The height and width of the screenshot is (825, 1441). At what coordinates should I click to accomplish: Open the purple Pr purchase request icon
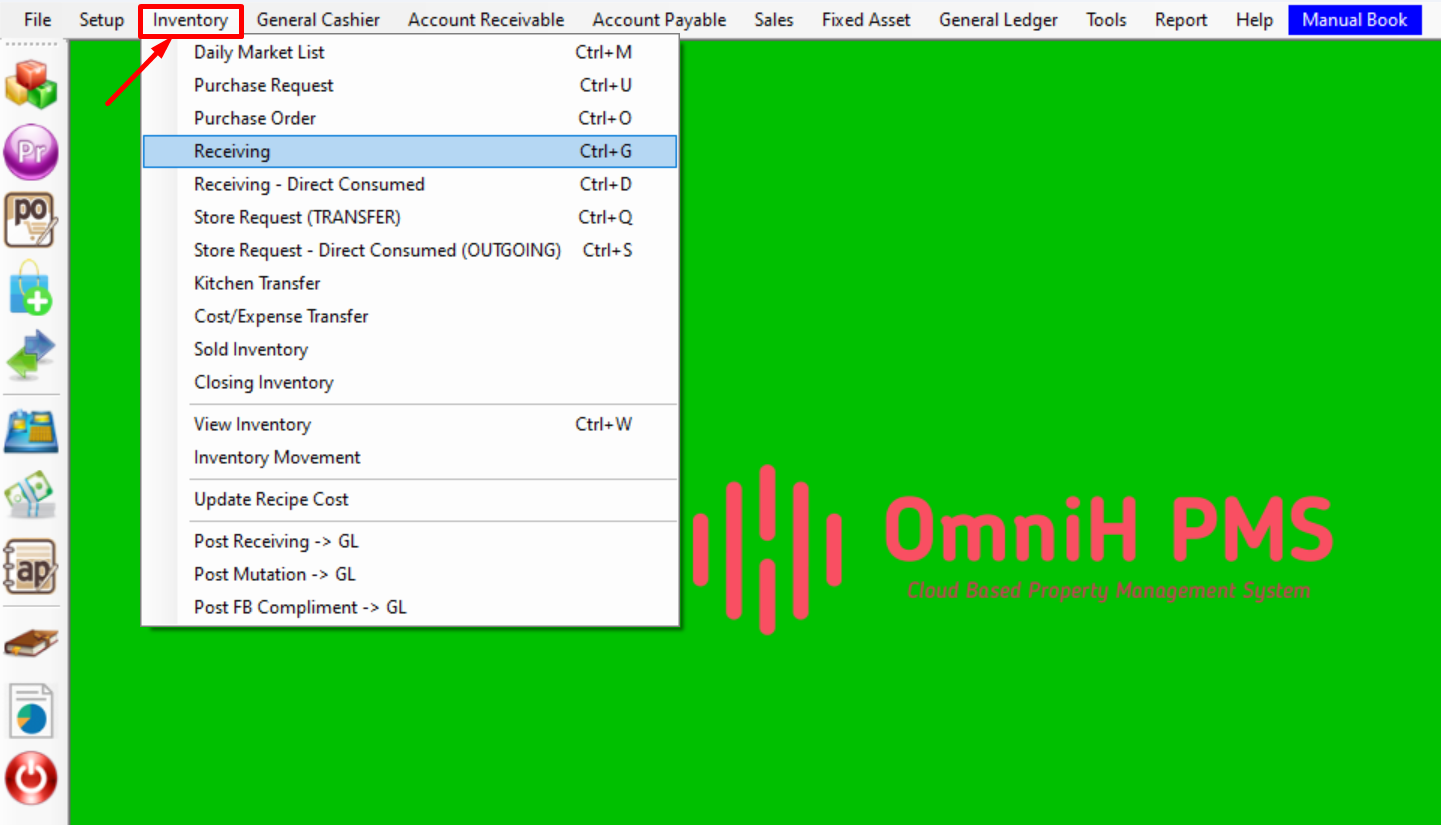[31, 152]
